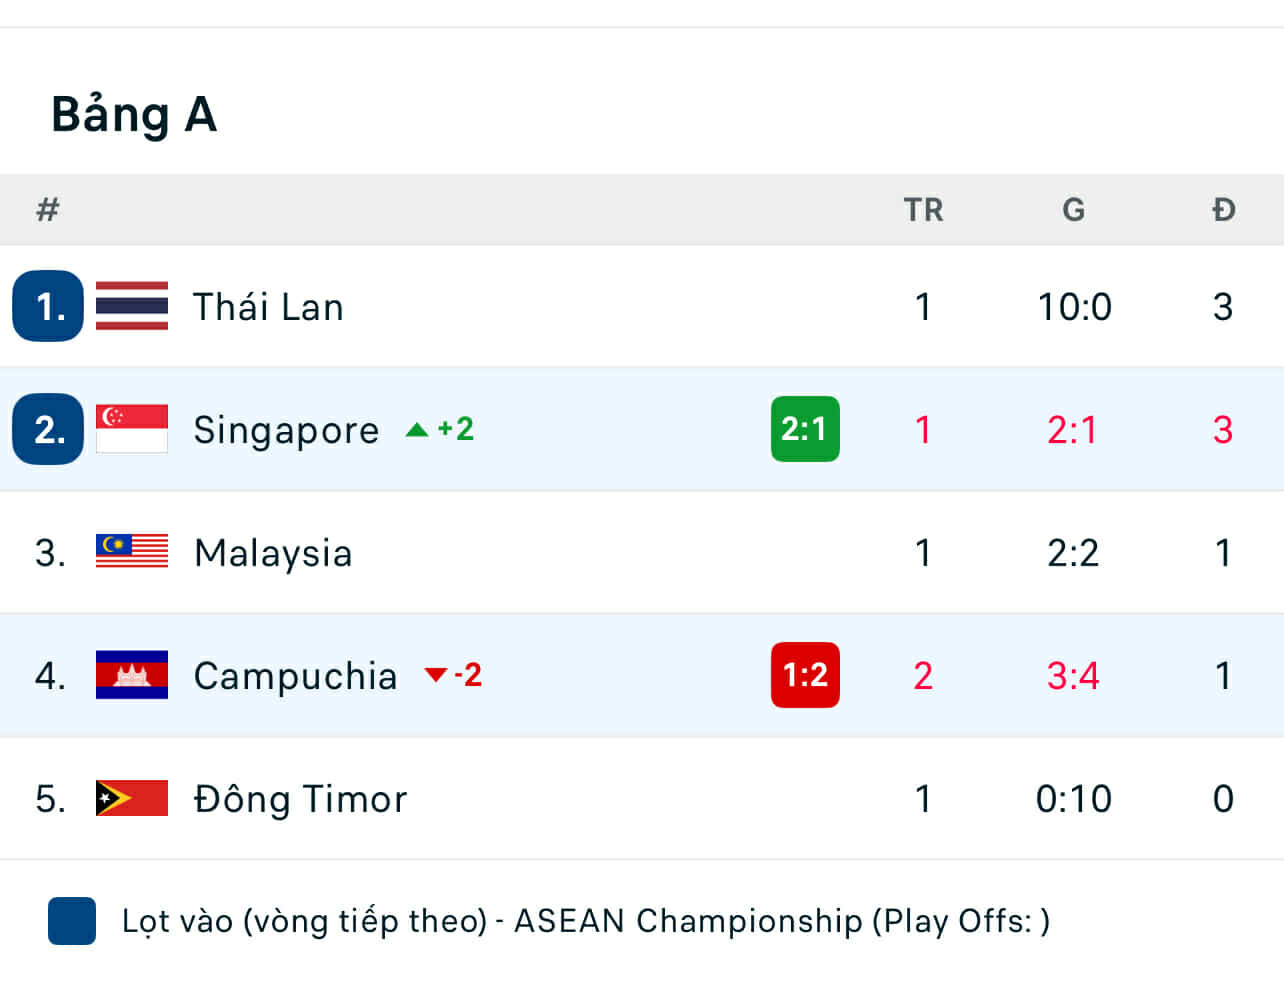Screen dimensions: 1284x986
Task: Select the Malaysia team name
Action: pyautogui.click(x=273, y=553)
